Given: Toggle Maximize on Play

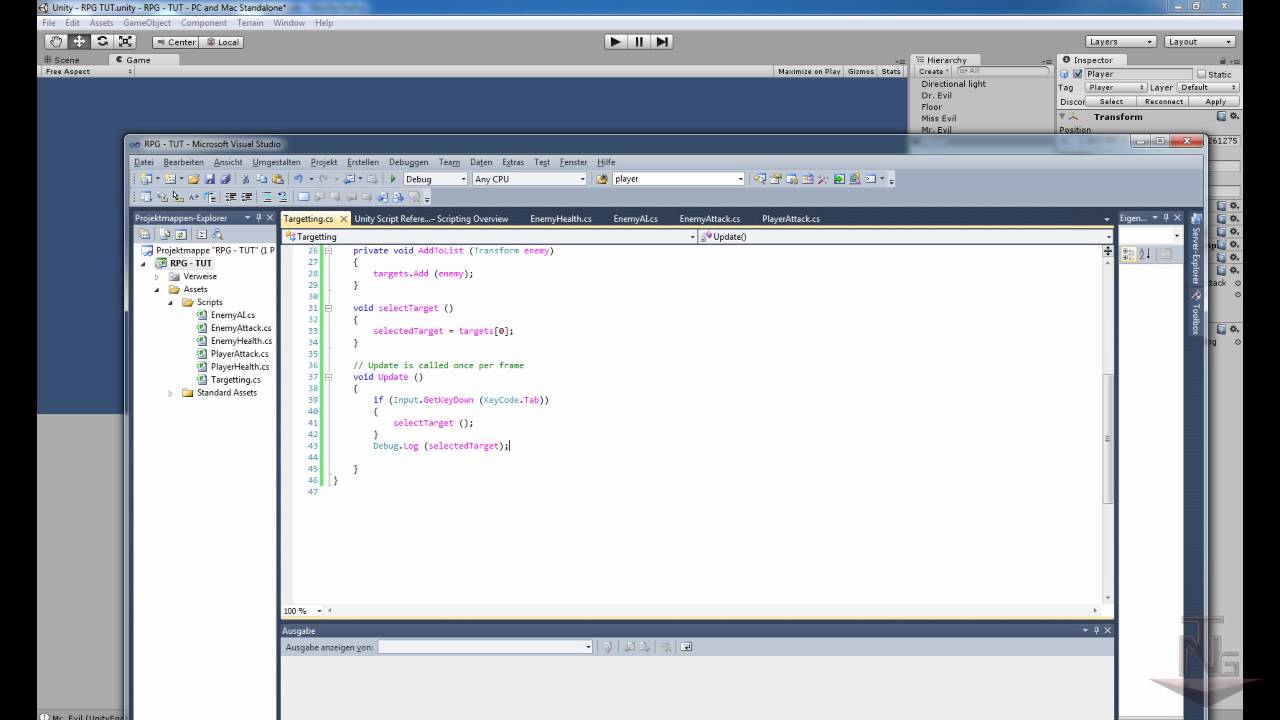Looking at the screenshot, I should click(809, 71).
